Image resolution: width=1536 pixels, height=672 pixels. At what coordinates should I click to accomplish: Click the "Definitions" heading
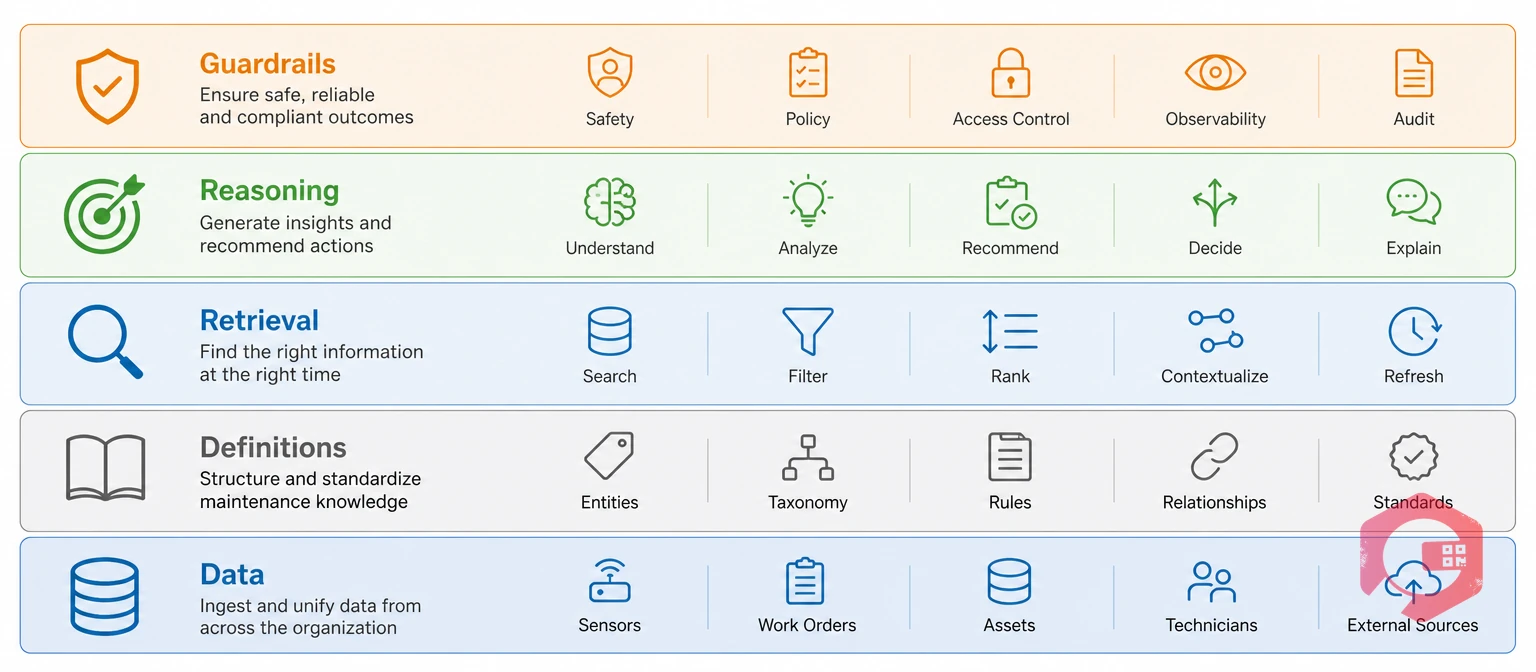(273, 447)
